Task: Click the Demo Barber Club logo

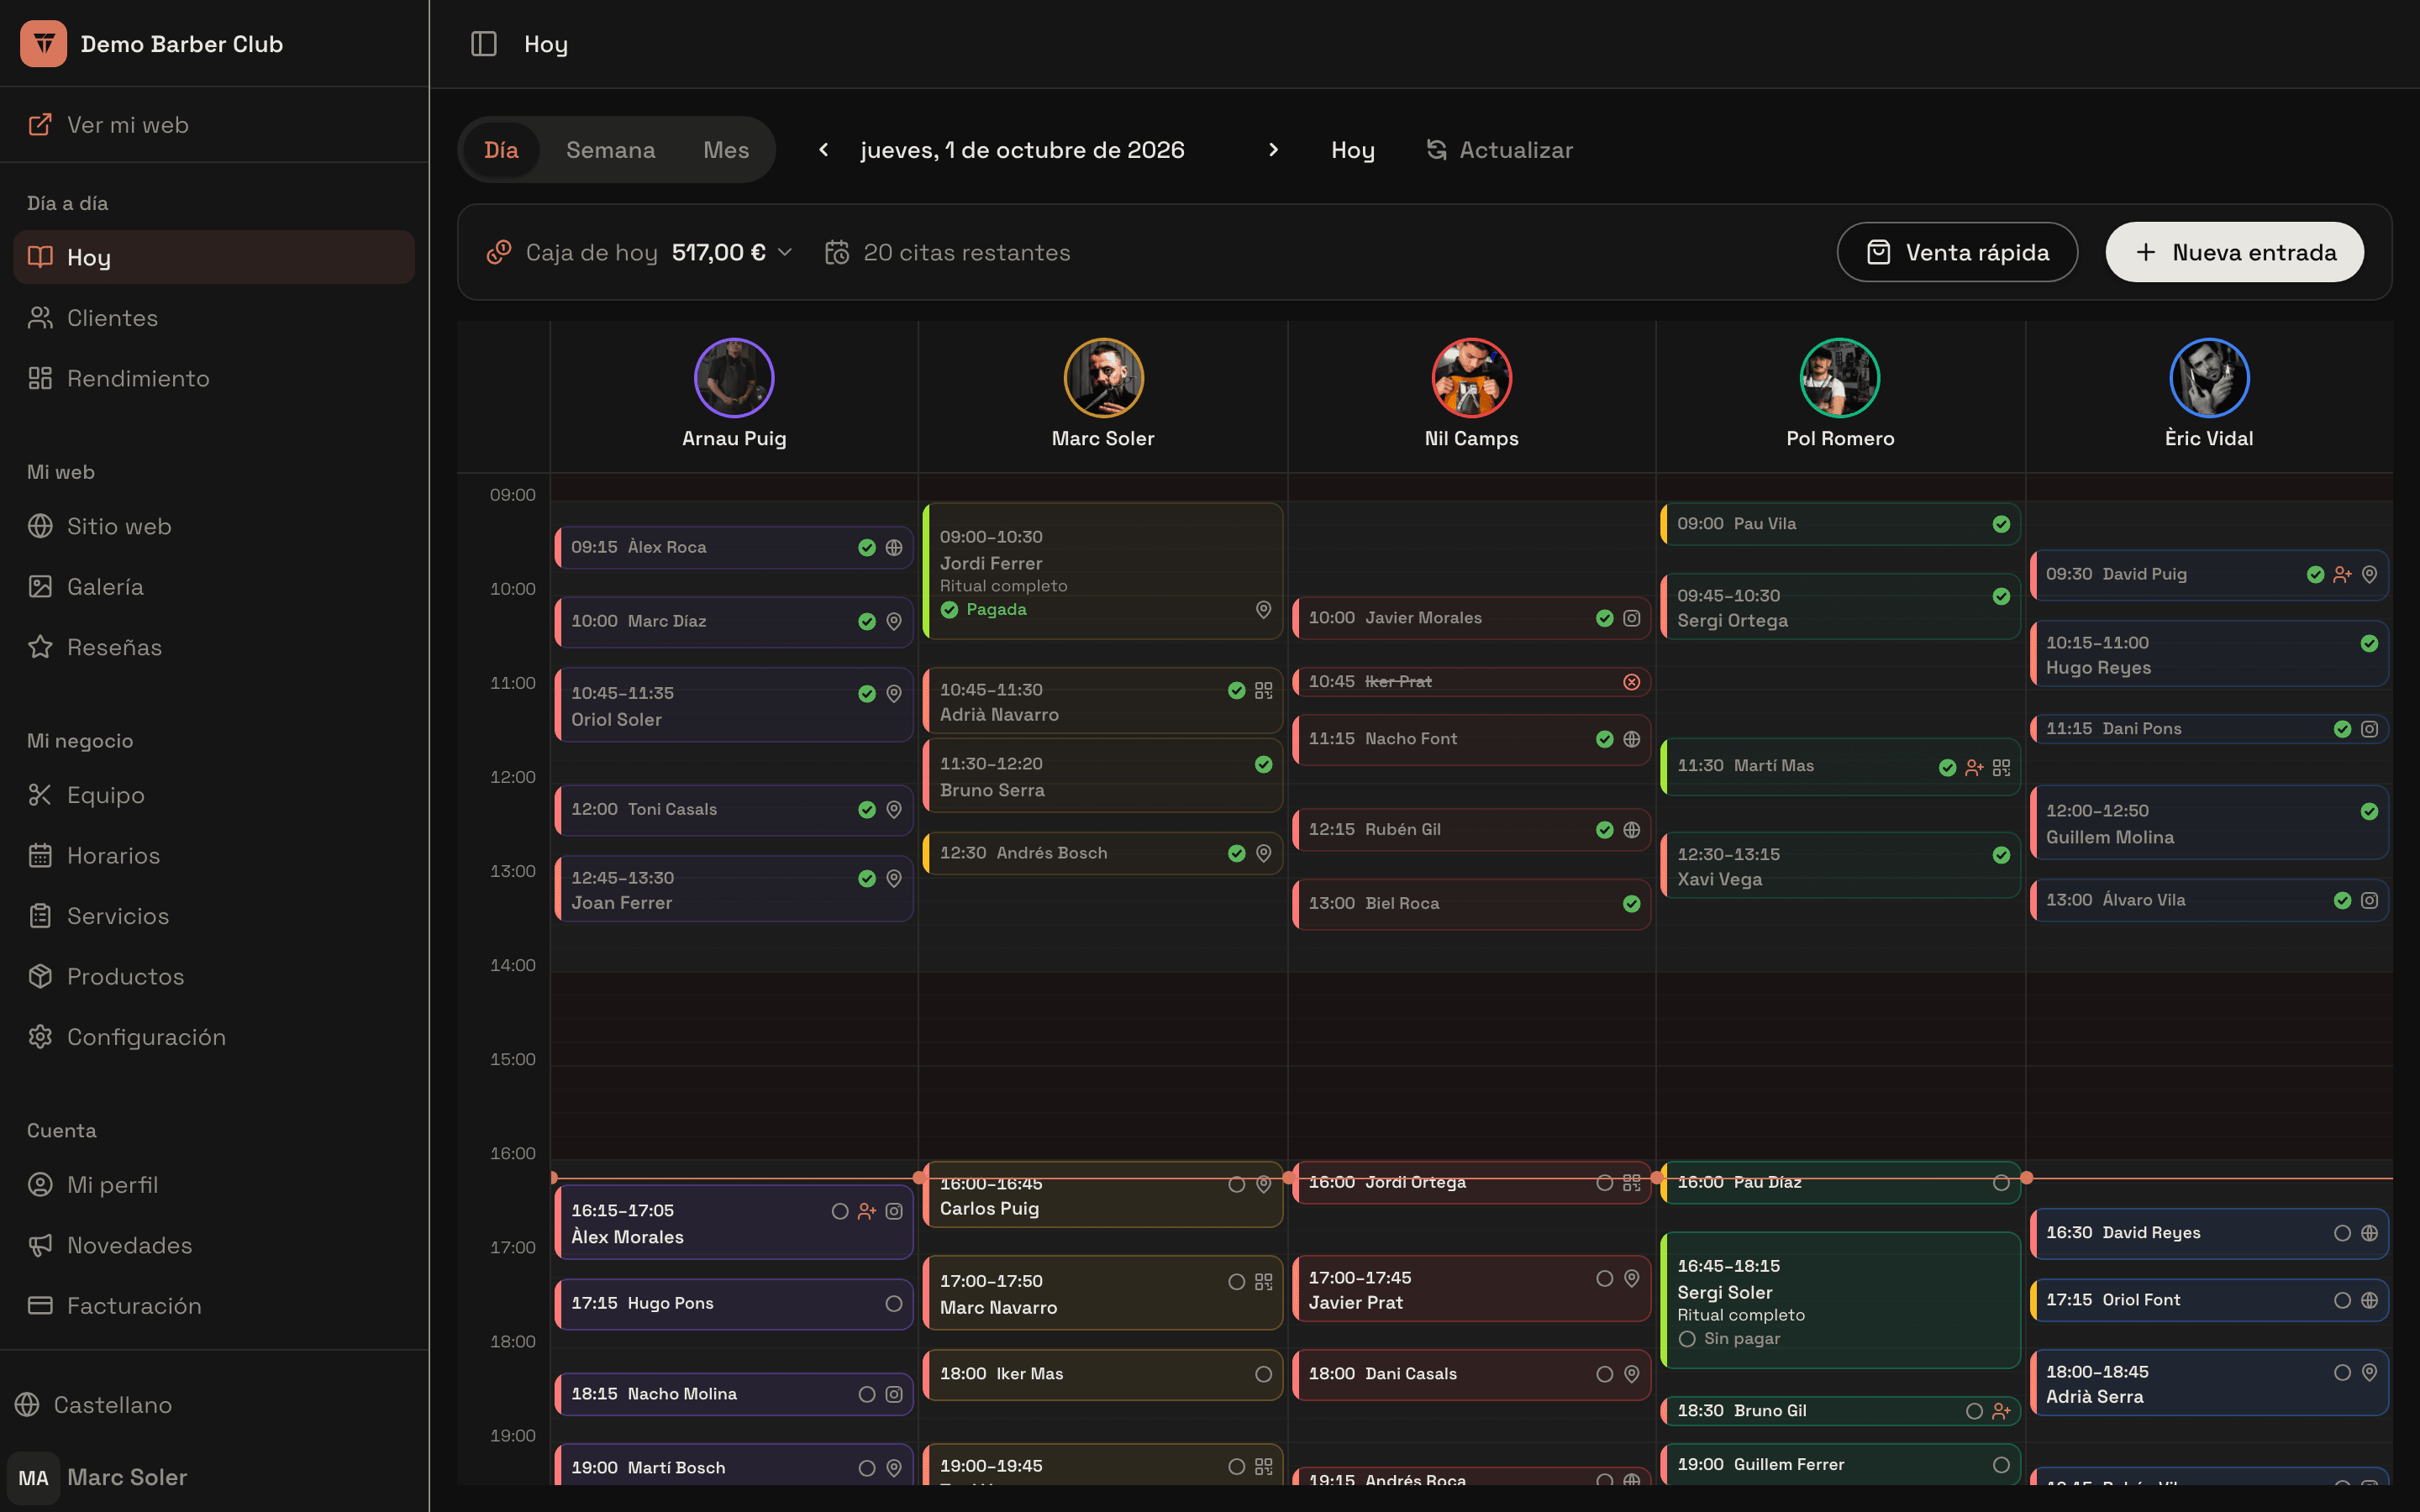Action: [x=43, y=44]
